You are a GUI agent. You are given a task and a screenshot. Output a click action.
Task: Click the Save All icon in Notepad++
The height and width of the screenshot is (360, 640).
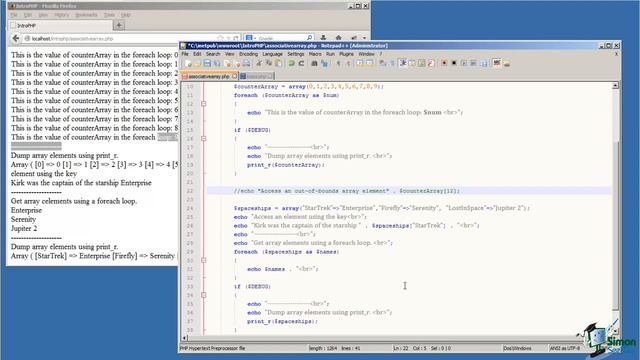tap(217, 63)
